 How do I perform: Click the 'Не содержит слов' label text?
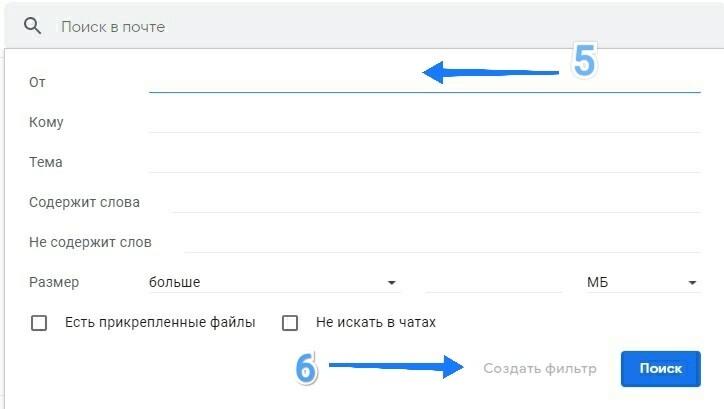click(90, 242)
